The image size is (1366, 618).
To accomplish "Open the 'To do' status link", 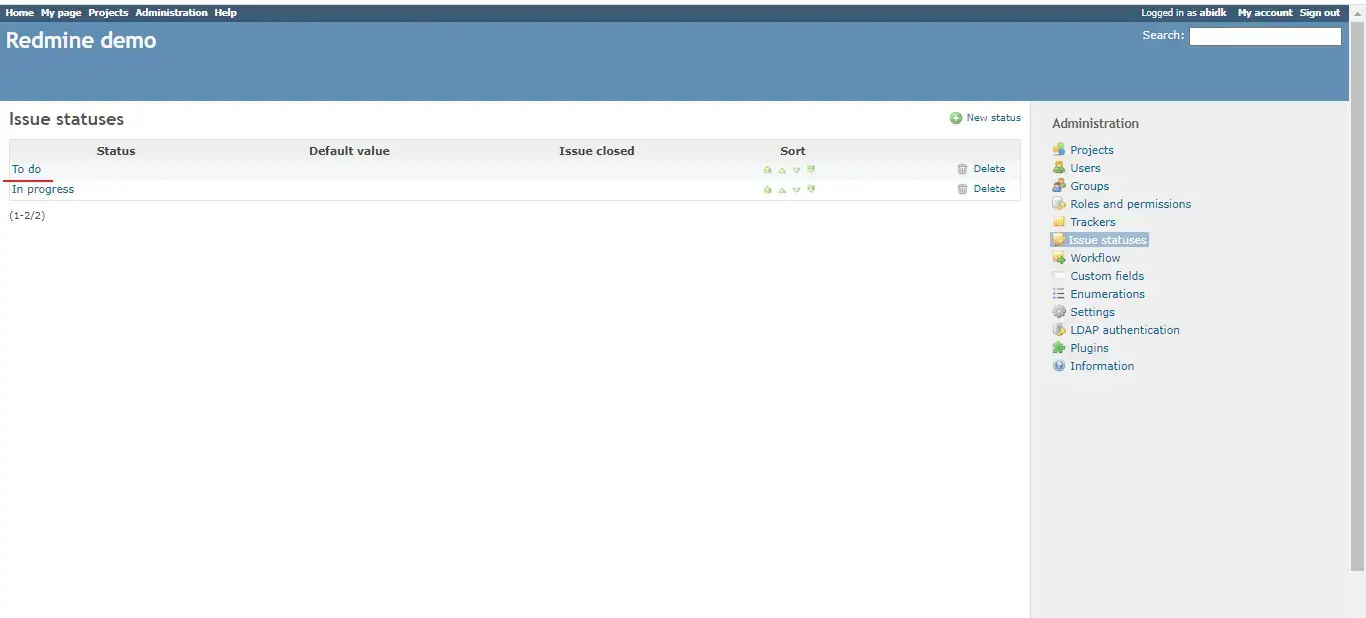I will (x=27, y=169).
